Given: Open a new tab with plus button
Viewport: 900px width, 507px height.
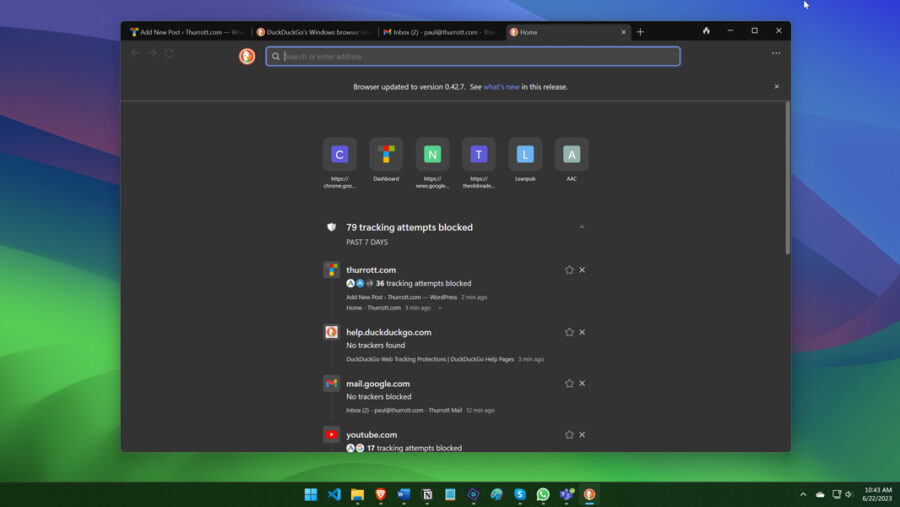Looking at the screenshot, I should tap(640, 32).
